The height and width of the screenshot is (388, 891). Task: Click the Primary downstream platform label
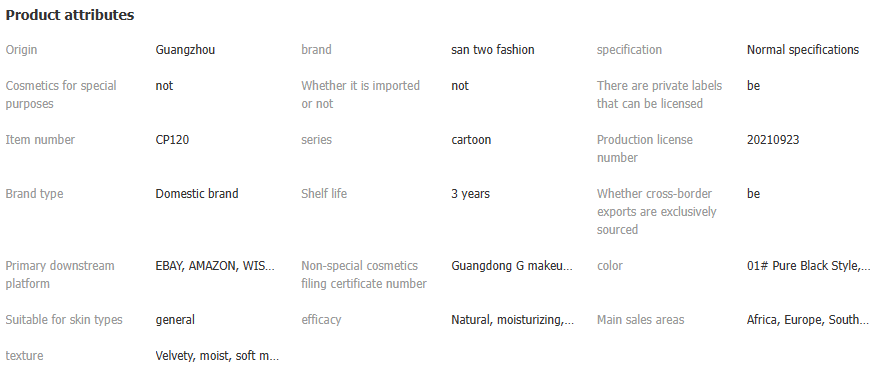60,275
